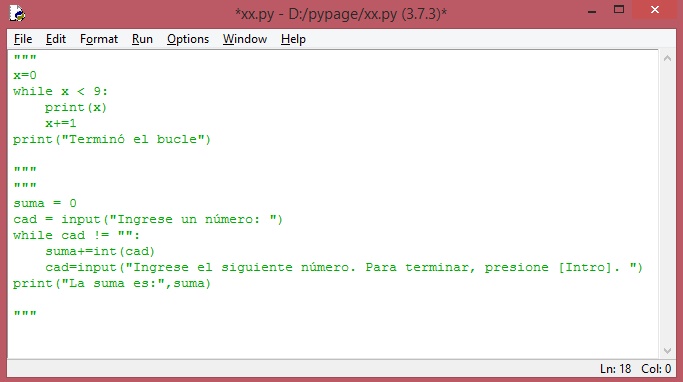Open the Window menu
This screenshot has width=683, height=382.
coord(245,39)
